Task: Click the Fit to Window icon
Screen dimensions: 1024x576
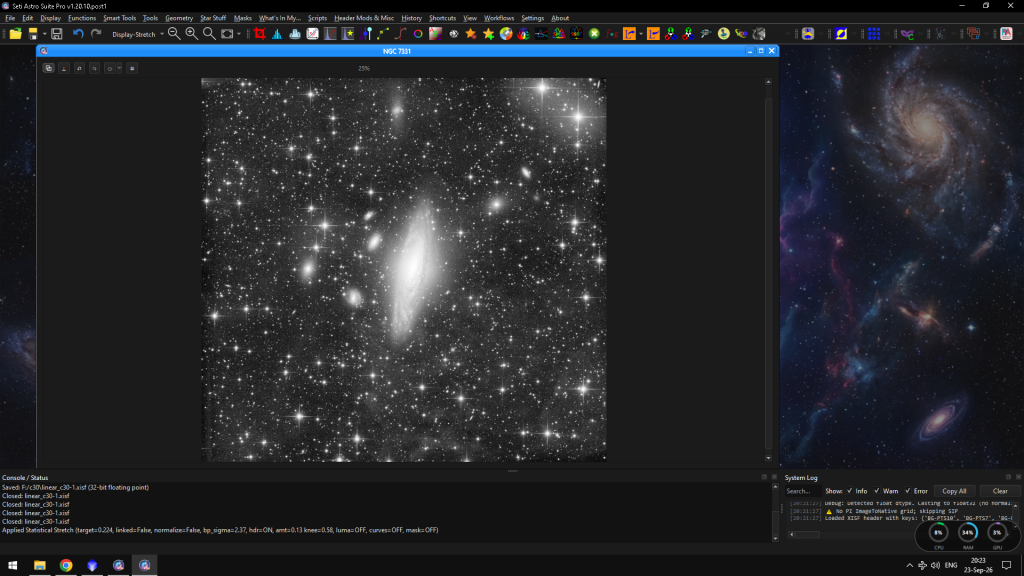Action: pos(227,34)
